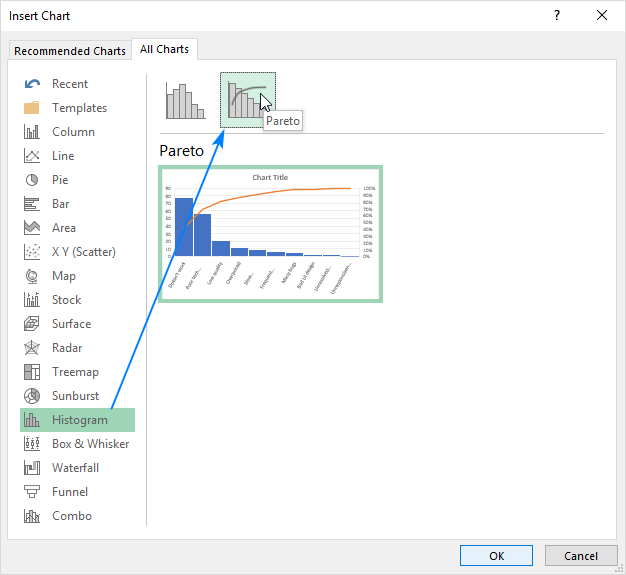Pick the Treemap chart icon
Viewport: 626px width, 575px height.
coord(32,372)
